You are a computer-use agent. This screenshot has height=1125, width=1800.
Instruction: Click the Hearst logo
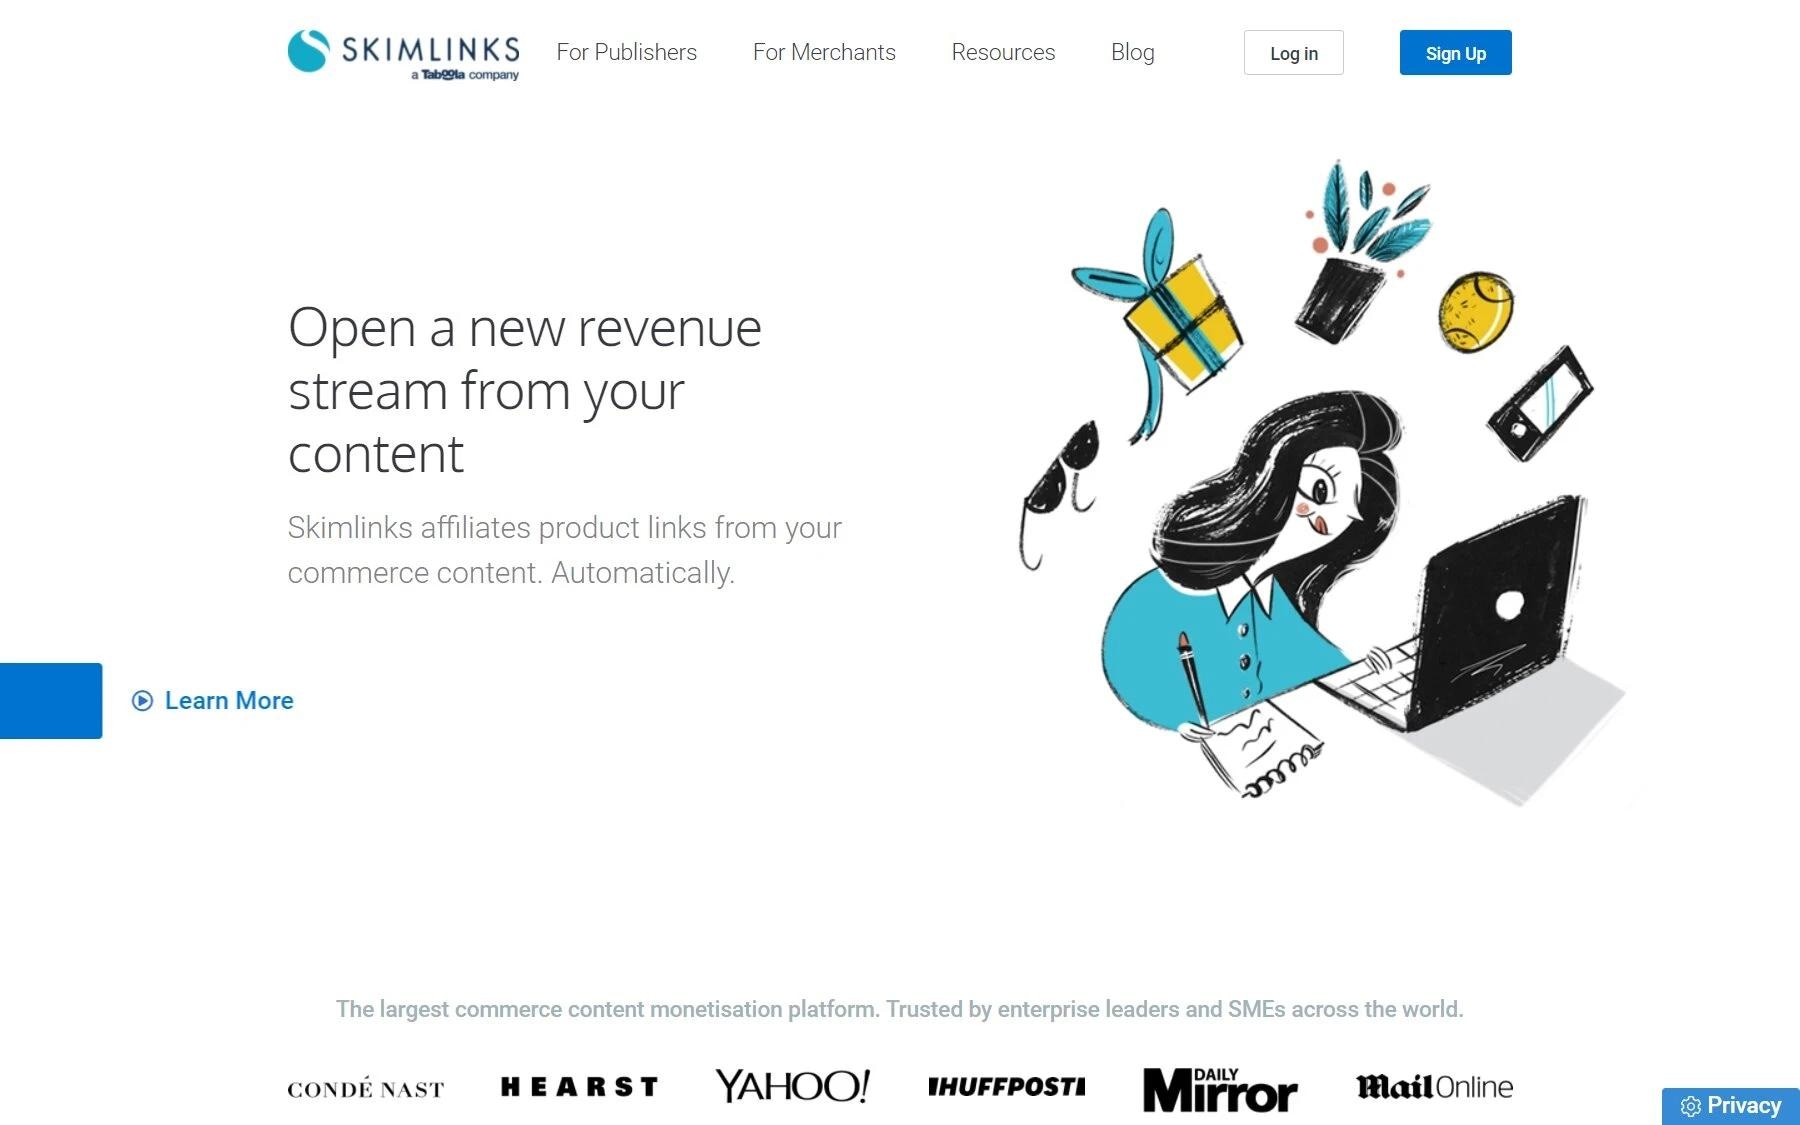point(579,1087)
